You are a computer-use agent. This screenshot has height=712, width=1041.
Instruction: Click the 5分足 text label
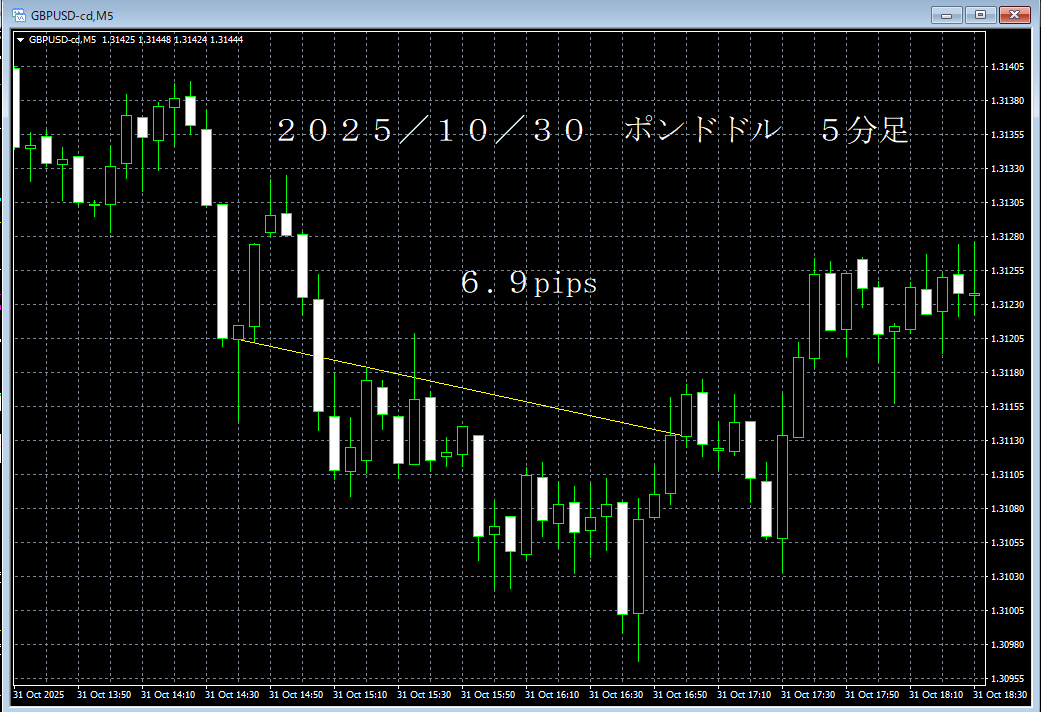pyautogui.click(x=864, y=130)
